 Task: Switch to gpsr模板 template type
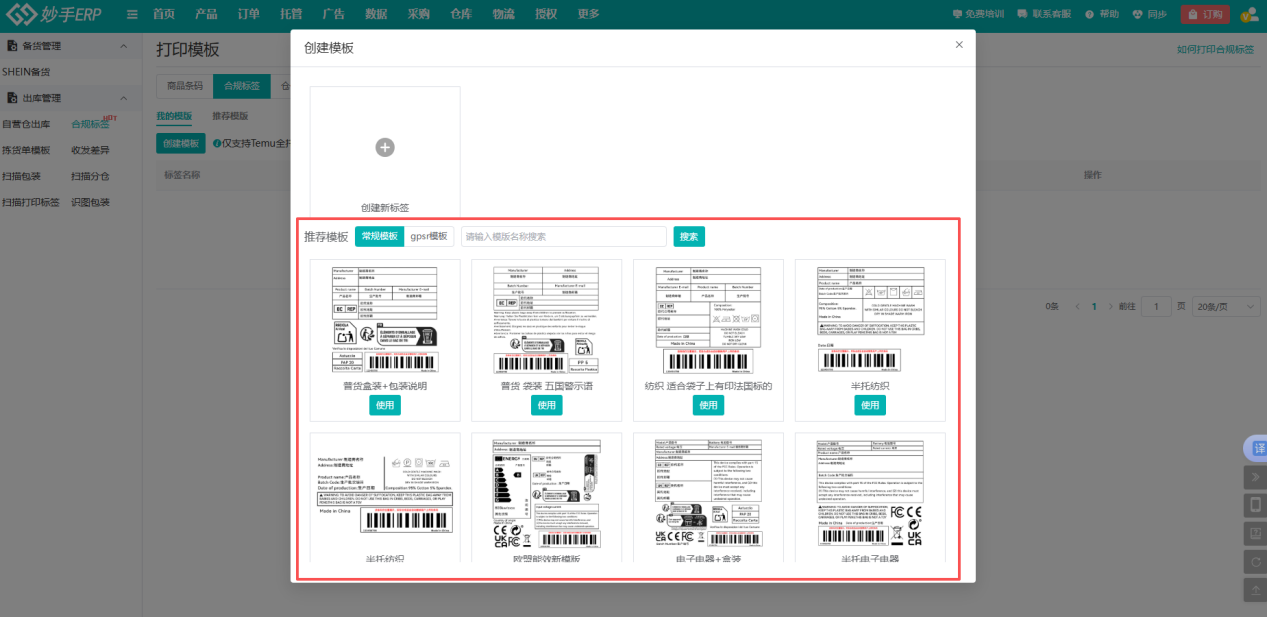pyautogui.click(x=429, y=236)
